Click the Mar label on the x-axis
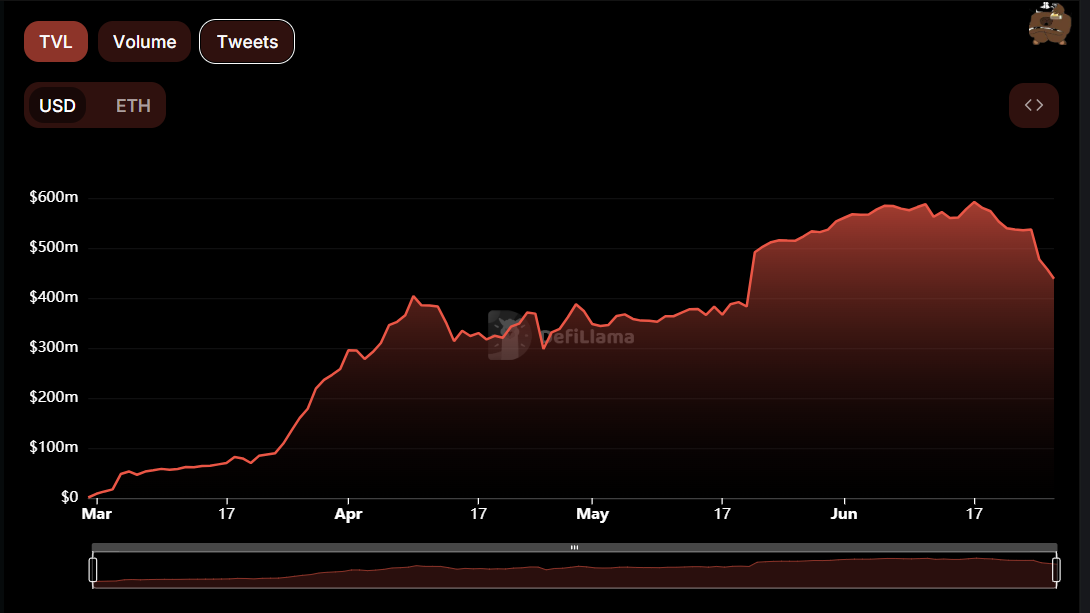Image resolution: width=1090 pixels, height=613 pixels. 97,514
